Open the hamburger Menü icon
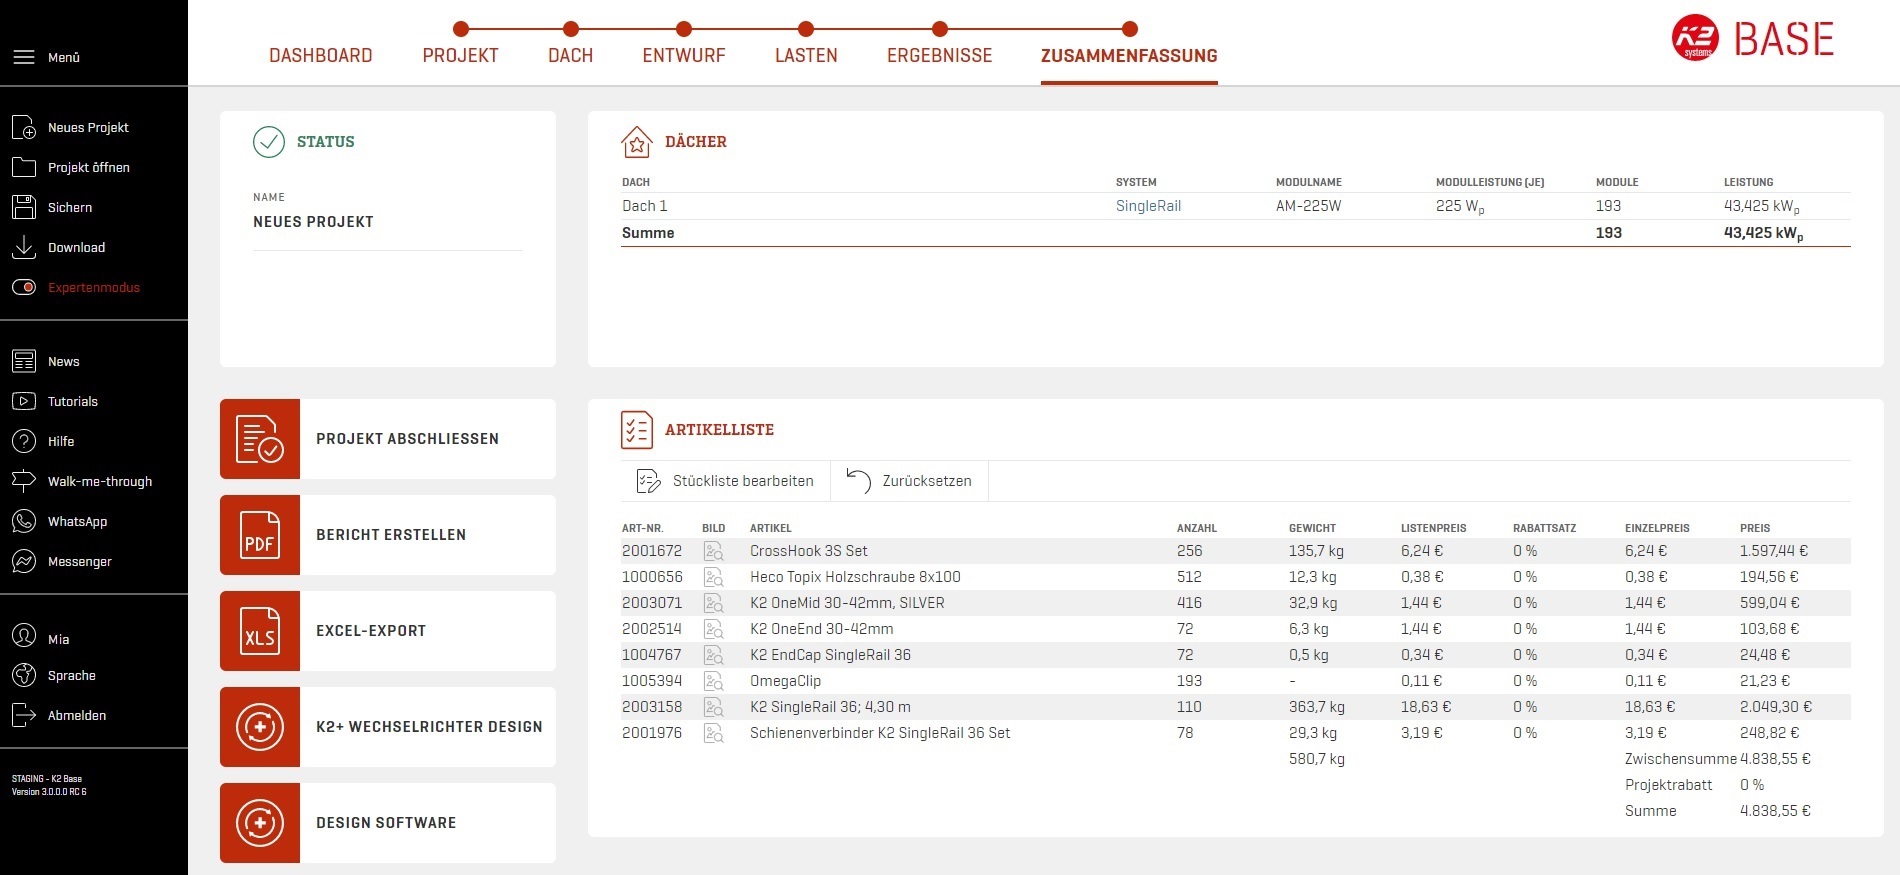The height and width of the screenshot is (875, 1900). point(24,57)
